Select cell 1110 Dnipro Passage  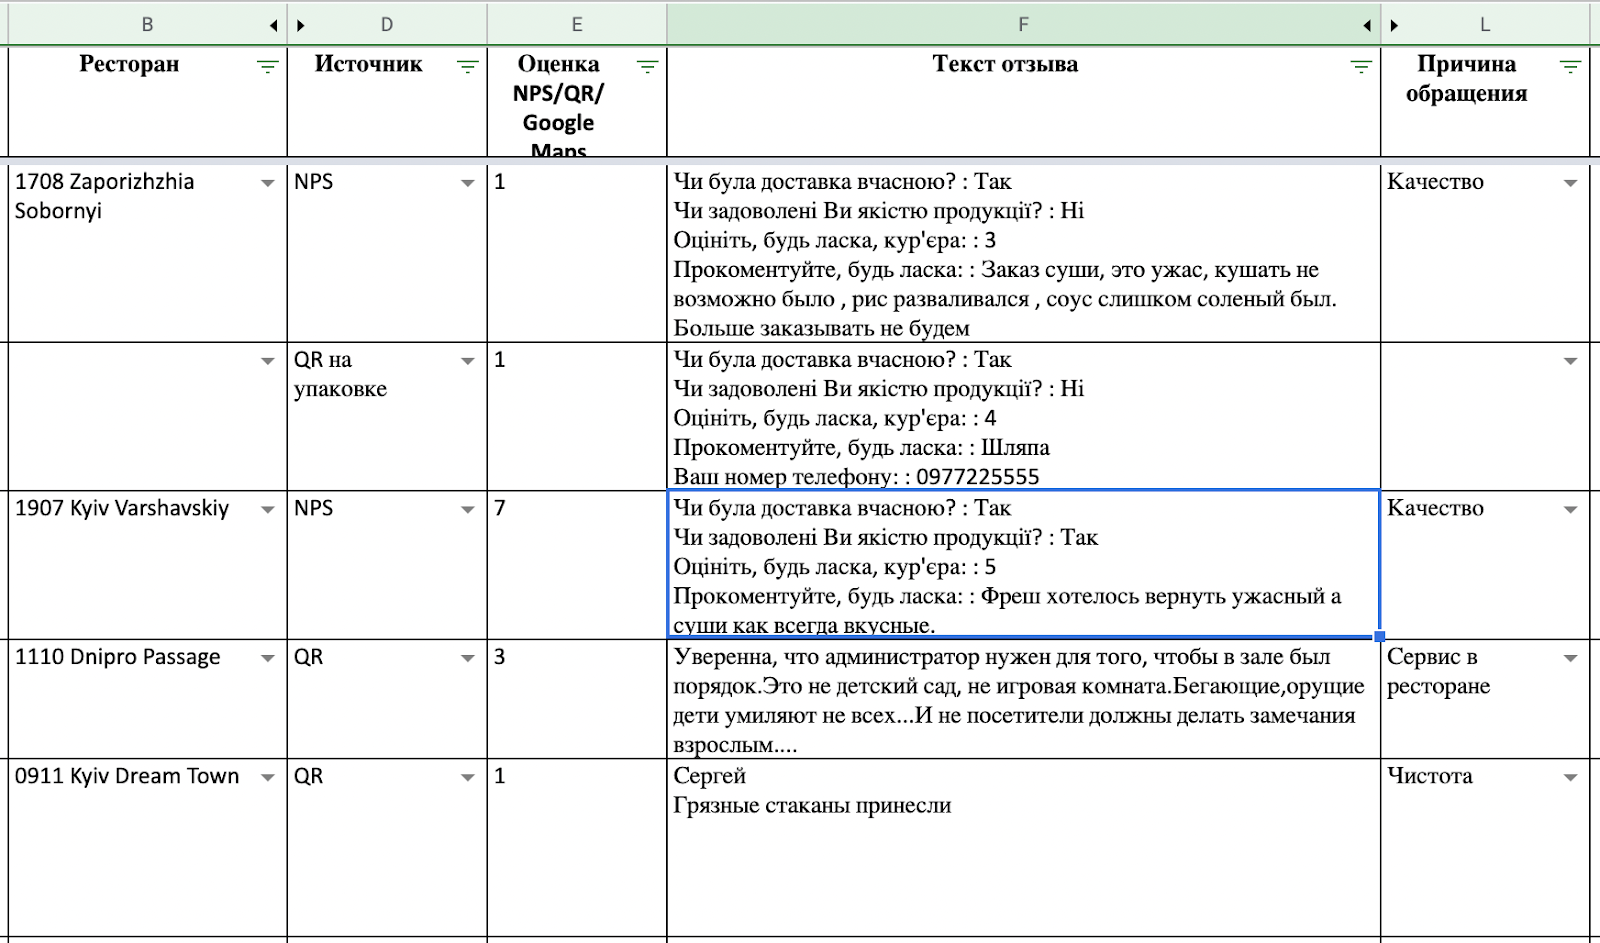pos(148,699)
